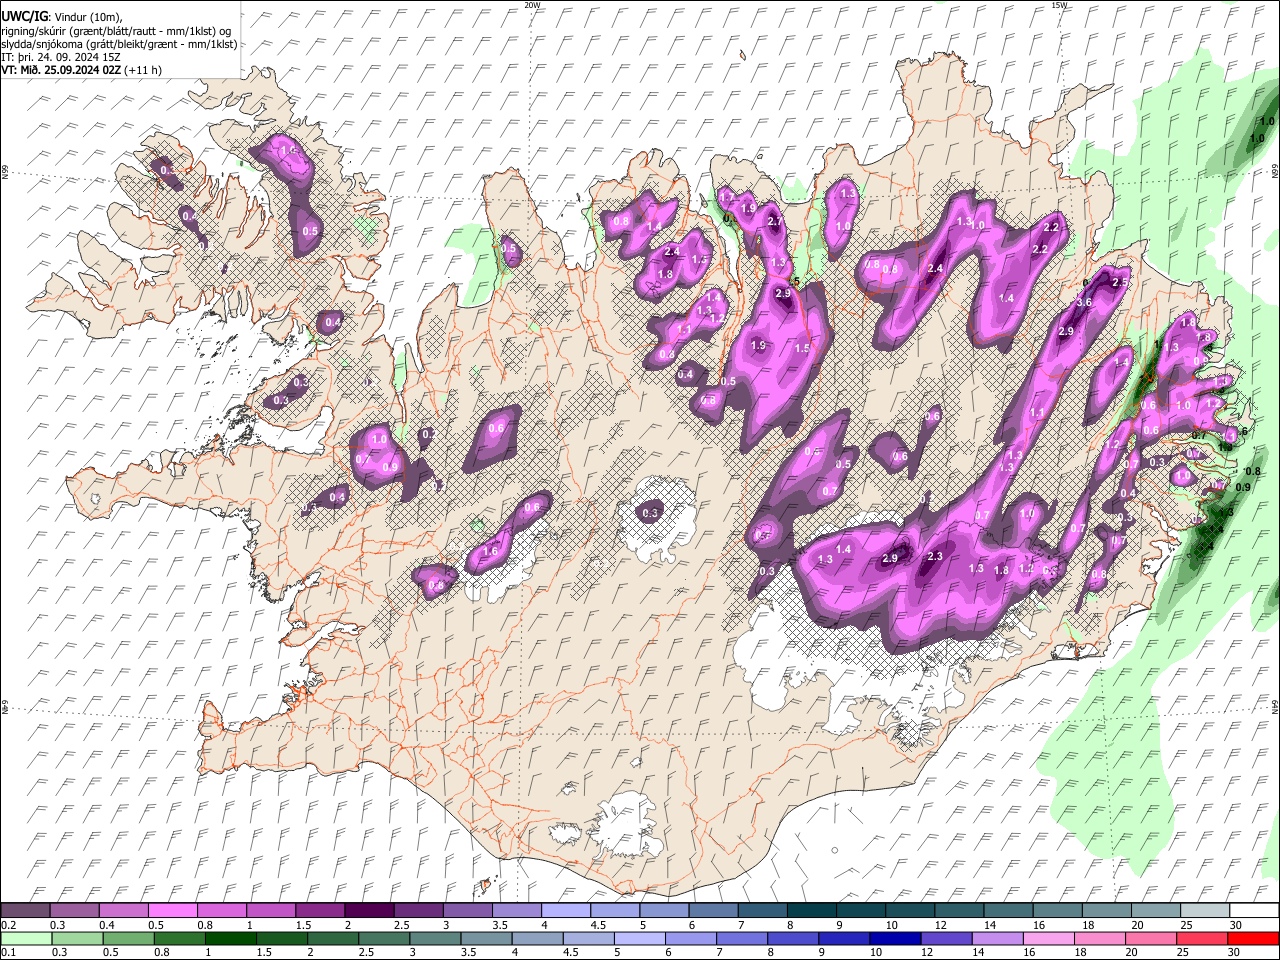1280x960 pixels.
Task: Click top legend swatch between 0.8 and 1
Action: click(x=221, y=911)
